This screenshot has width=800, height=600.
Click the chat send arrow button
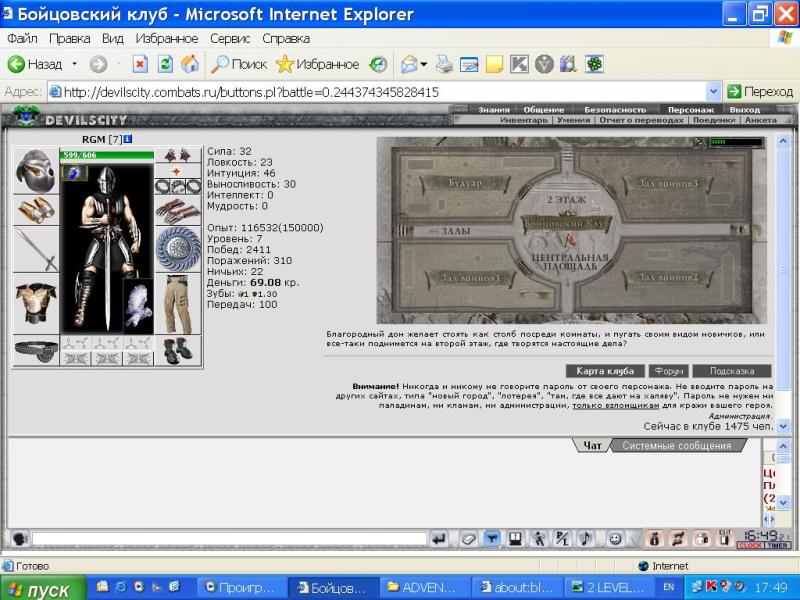[439, 538]
